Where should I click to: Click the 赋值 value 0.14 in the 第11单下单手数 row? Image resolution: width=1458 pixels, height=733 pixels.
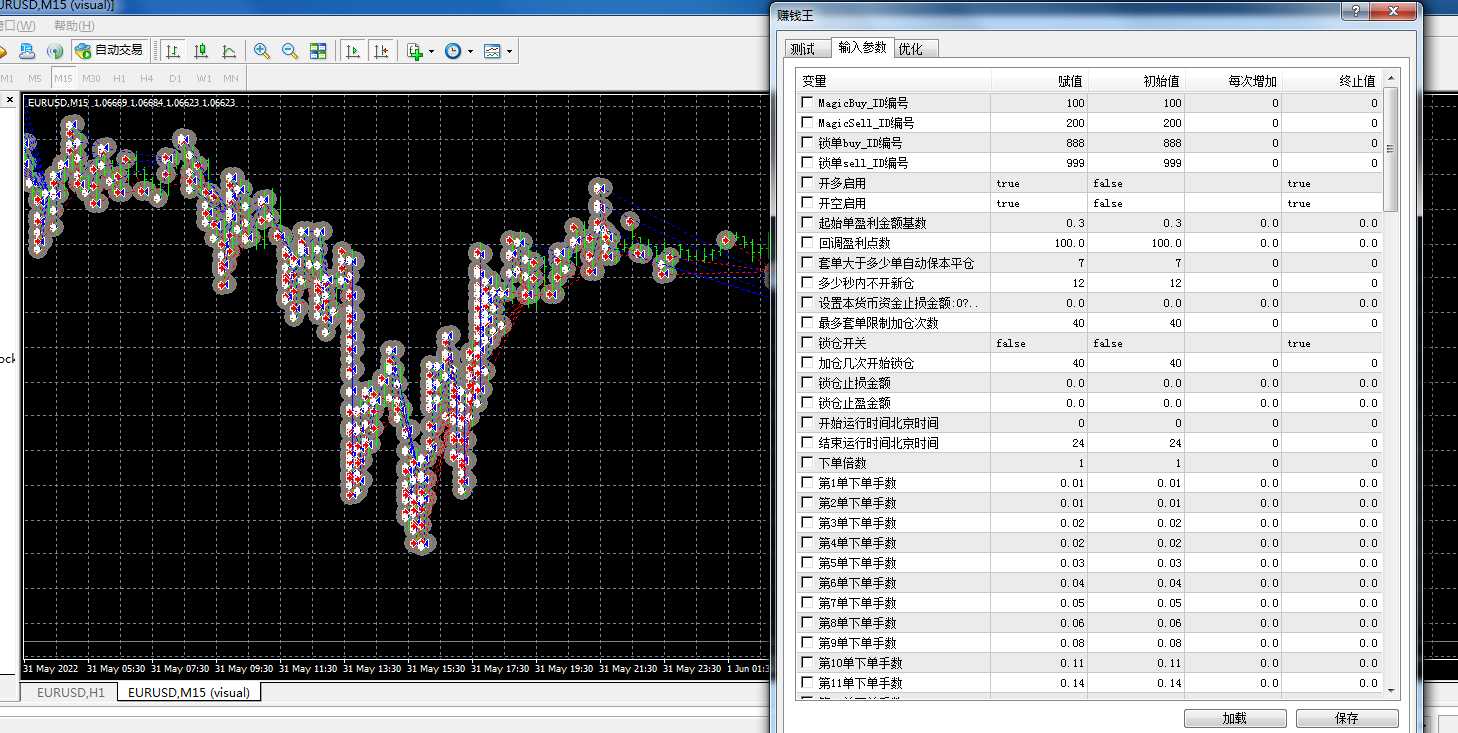tap(1072, 683)
